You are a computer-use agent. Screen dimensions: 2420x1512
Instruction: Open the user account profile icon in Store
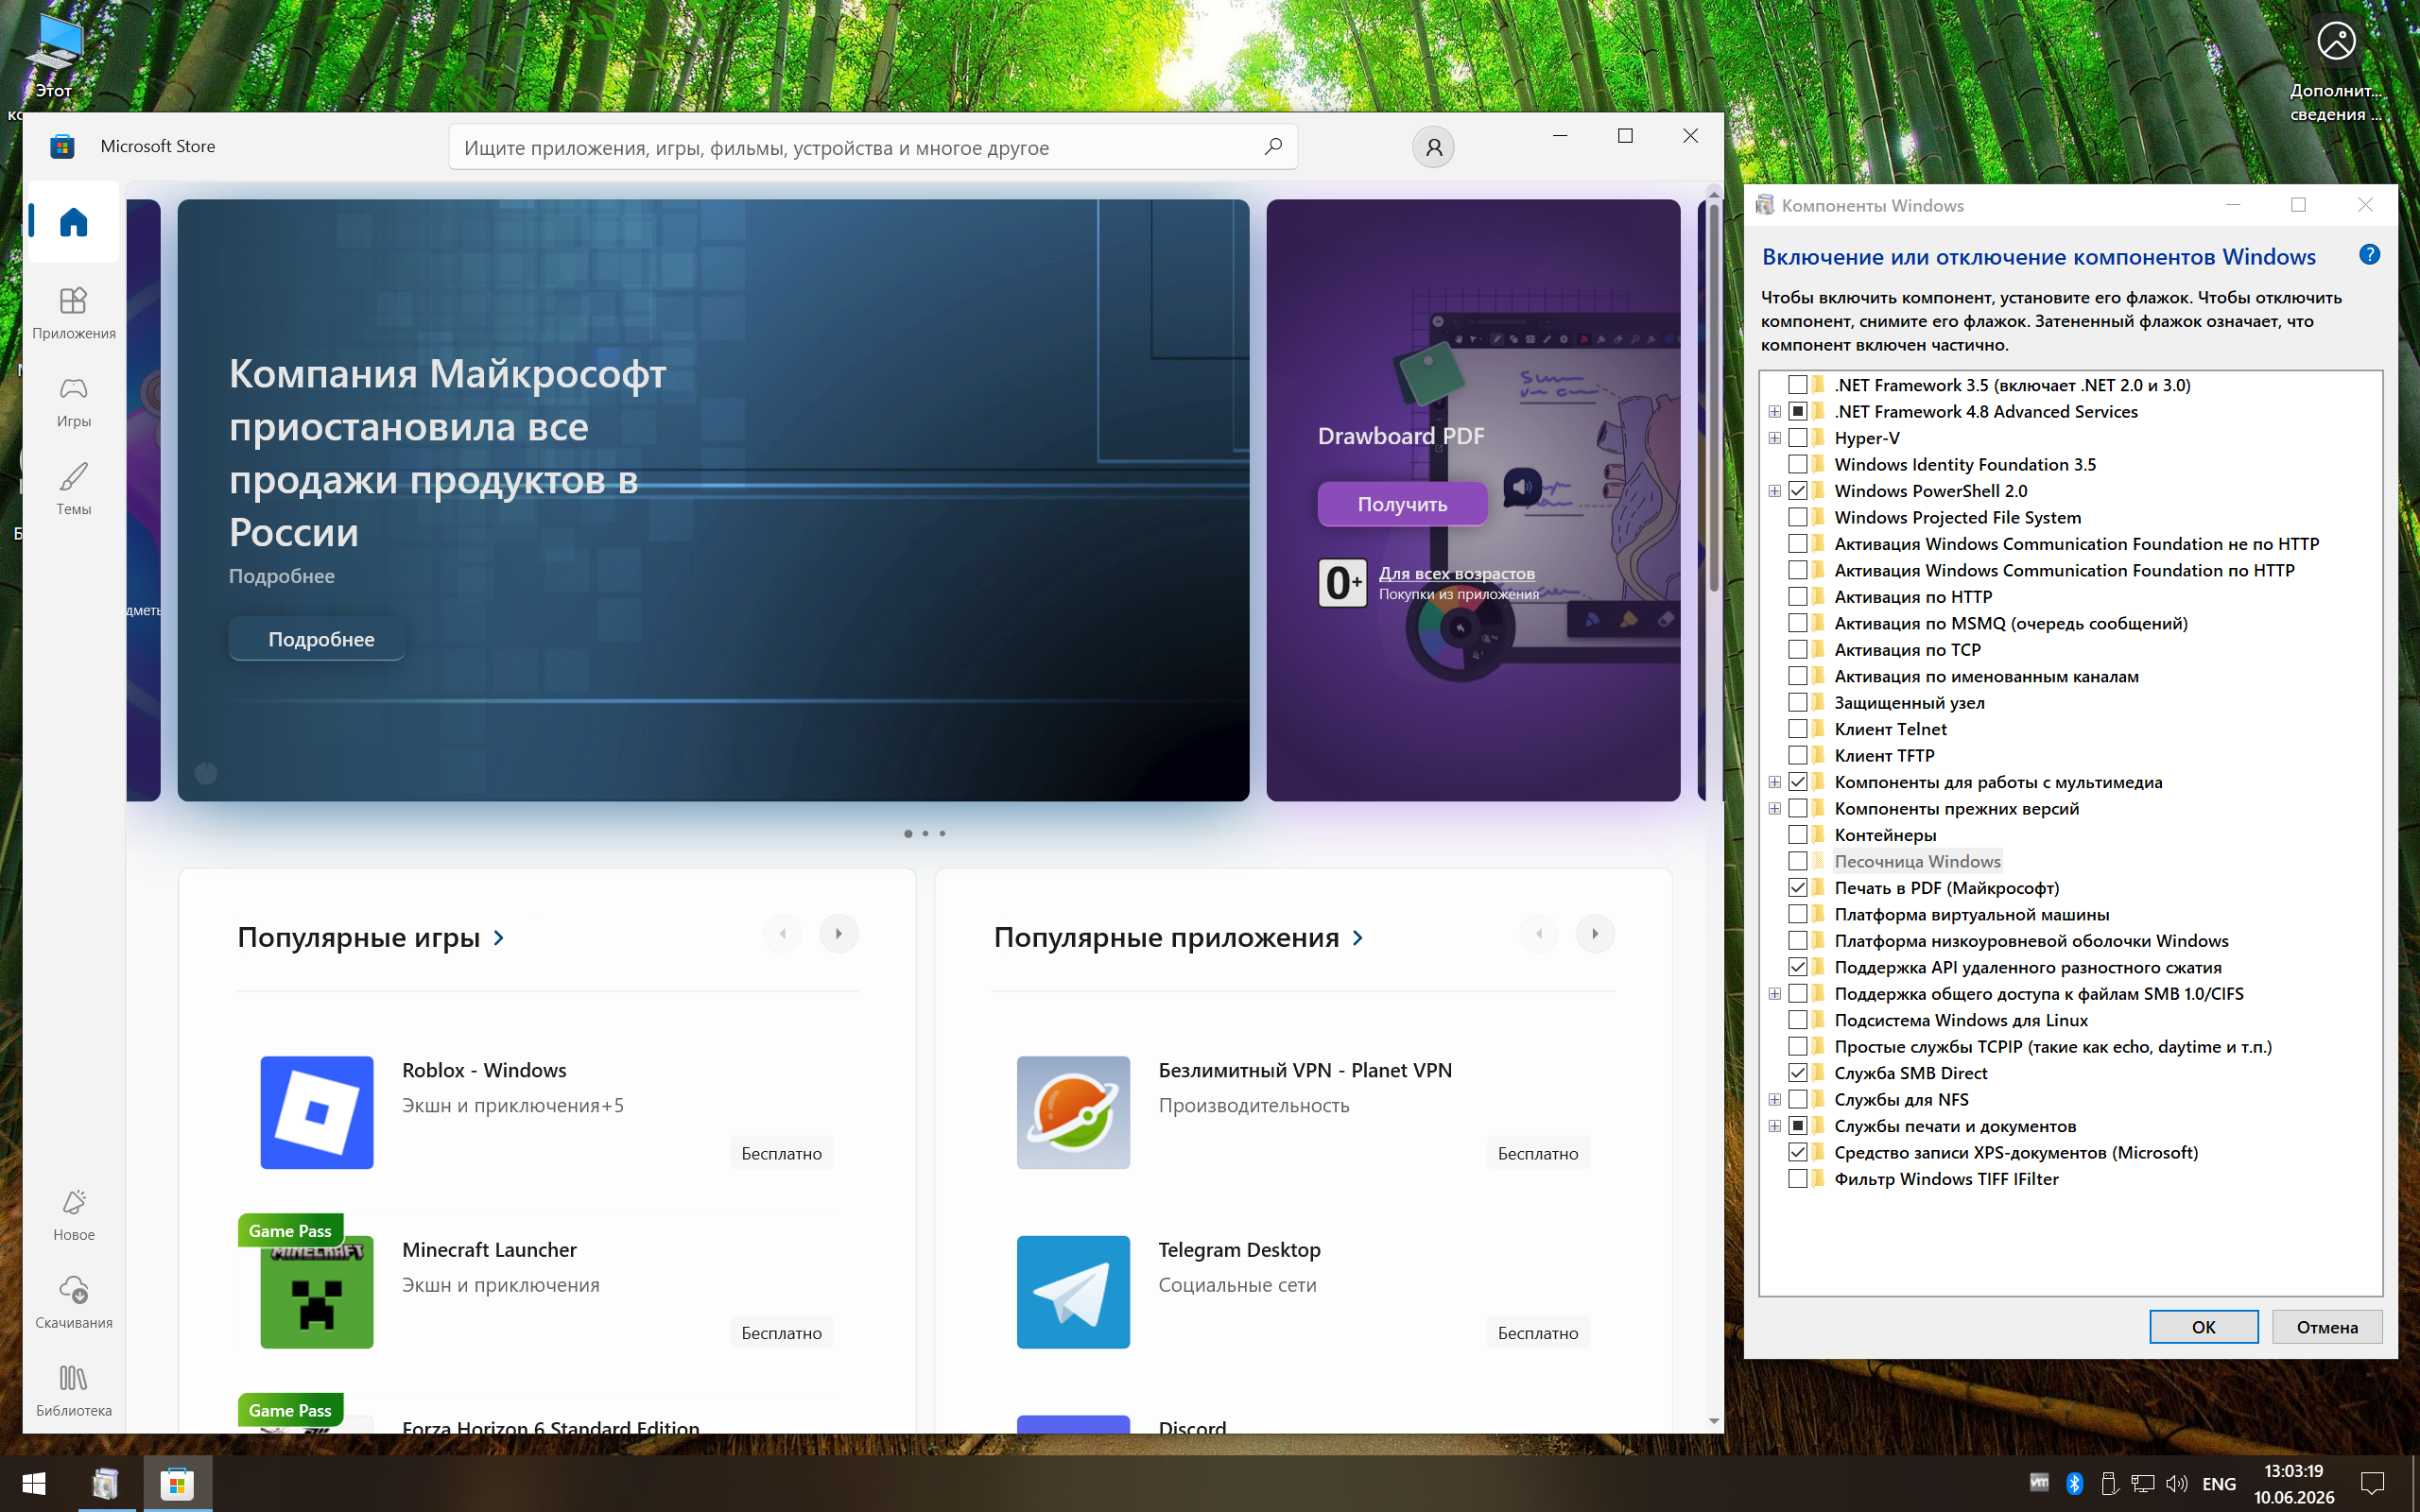(x=1433, y=147)
